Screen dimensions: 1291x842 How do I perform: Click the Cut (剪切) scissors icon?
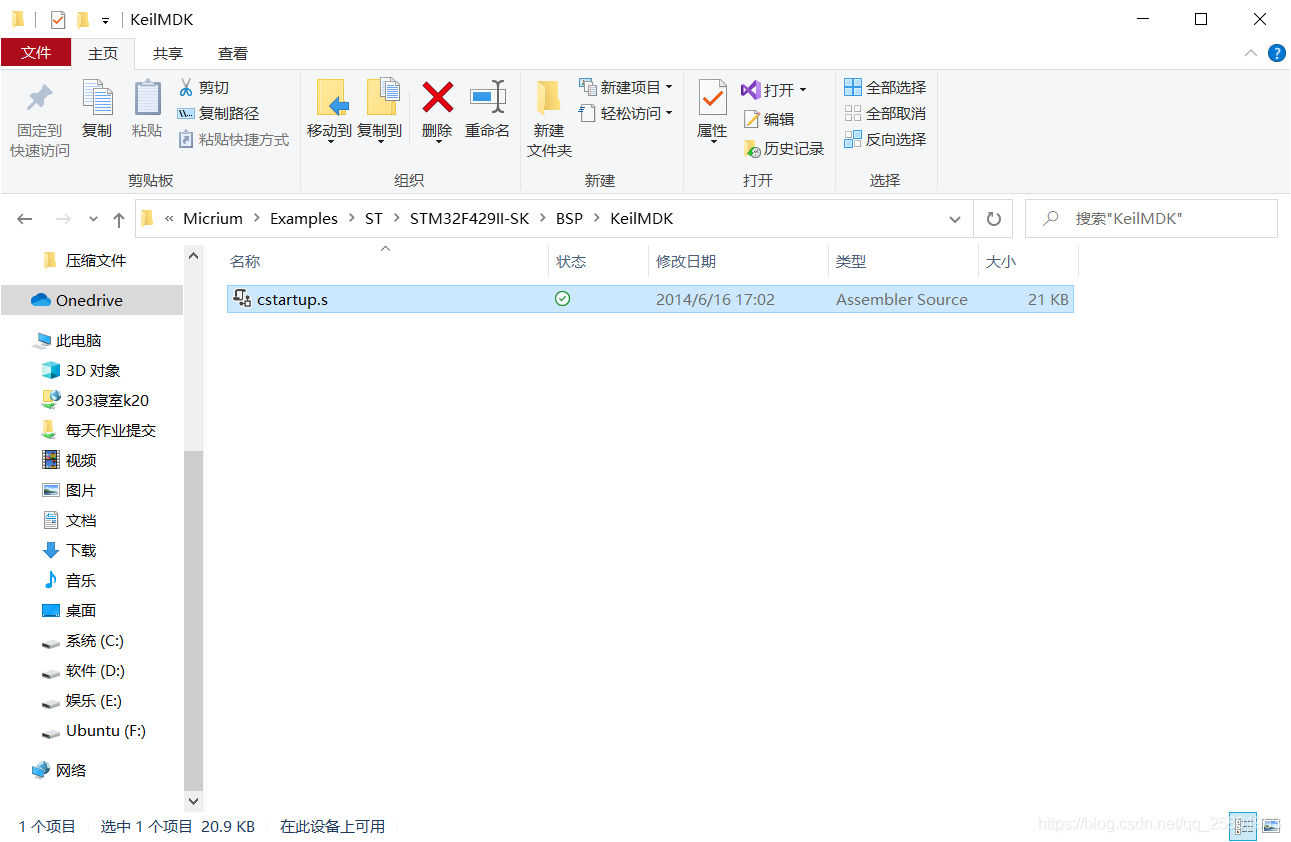point(185,87)
